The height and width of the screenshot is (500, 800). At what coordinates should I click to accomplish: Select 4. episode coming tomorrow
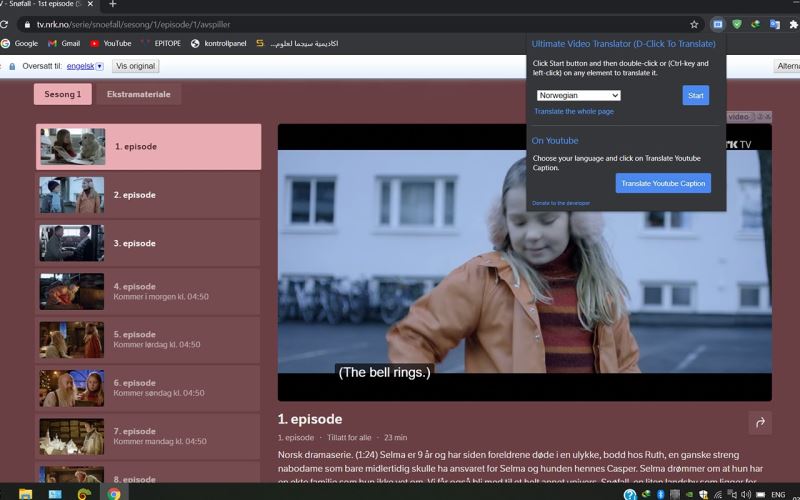tap(148, 291)
